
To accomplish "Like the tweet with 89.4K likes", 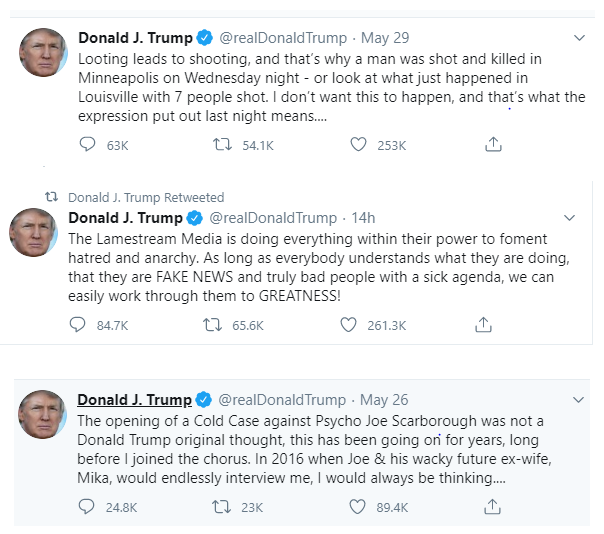I will click(x=359, y=507).
